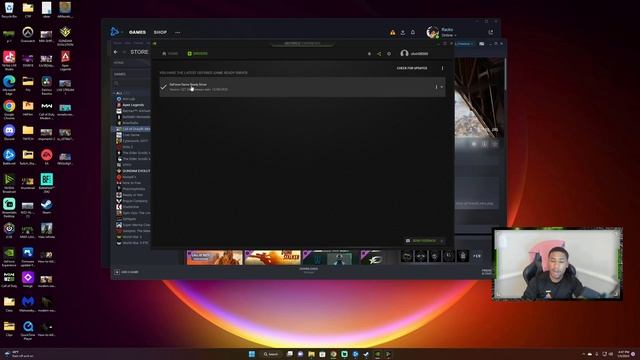Open GeForce Experience settings gear

point(389,53)
